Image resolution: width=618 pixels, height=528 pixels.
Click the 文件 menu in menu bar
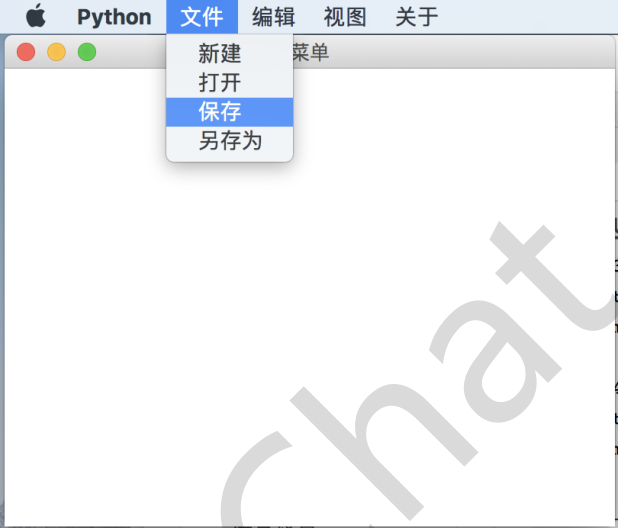(x=202, y=17)
